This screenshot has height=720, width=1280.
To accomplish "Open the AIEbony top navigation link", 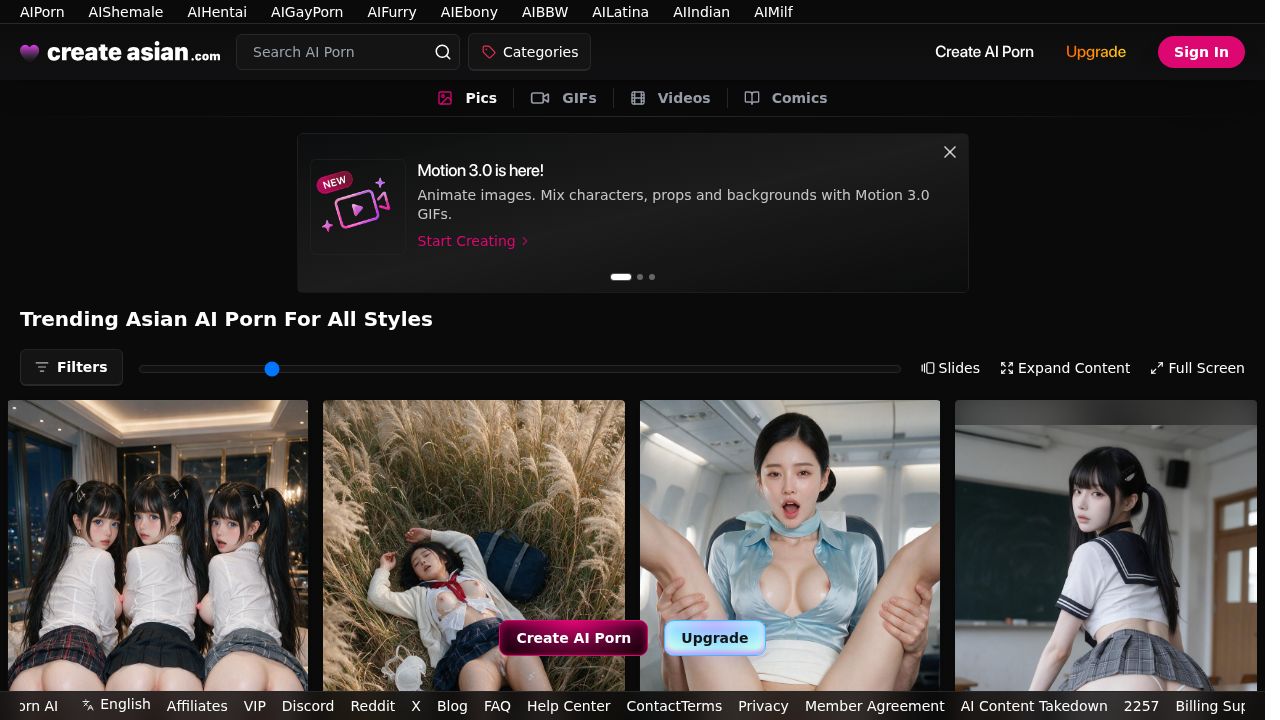I will (469, 12).
